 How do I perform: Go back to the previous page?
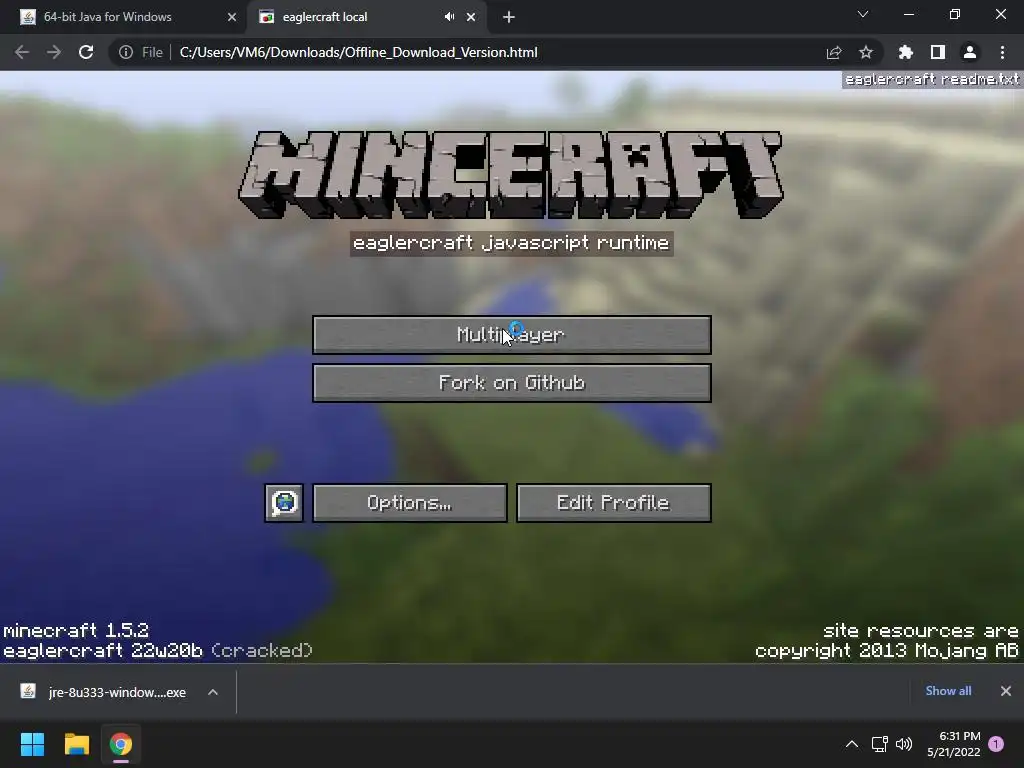tap(22, 52)
